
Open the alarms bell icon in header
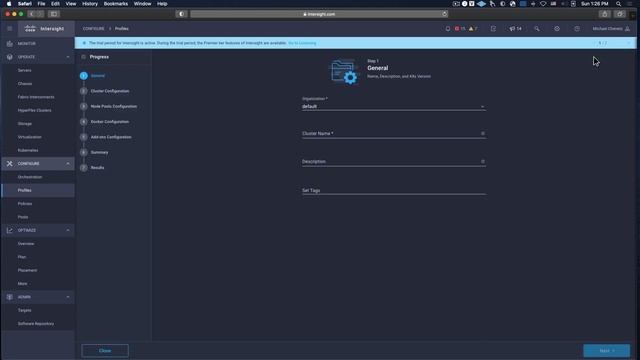[448, 29]
